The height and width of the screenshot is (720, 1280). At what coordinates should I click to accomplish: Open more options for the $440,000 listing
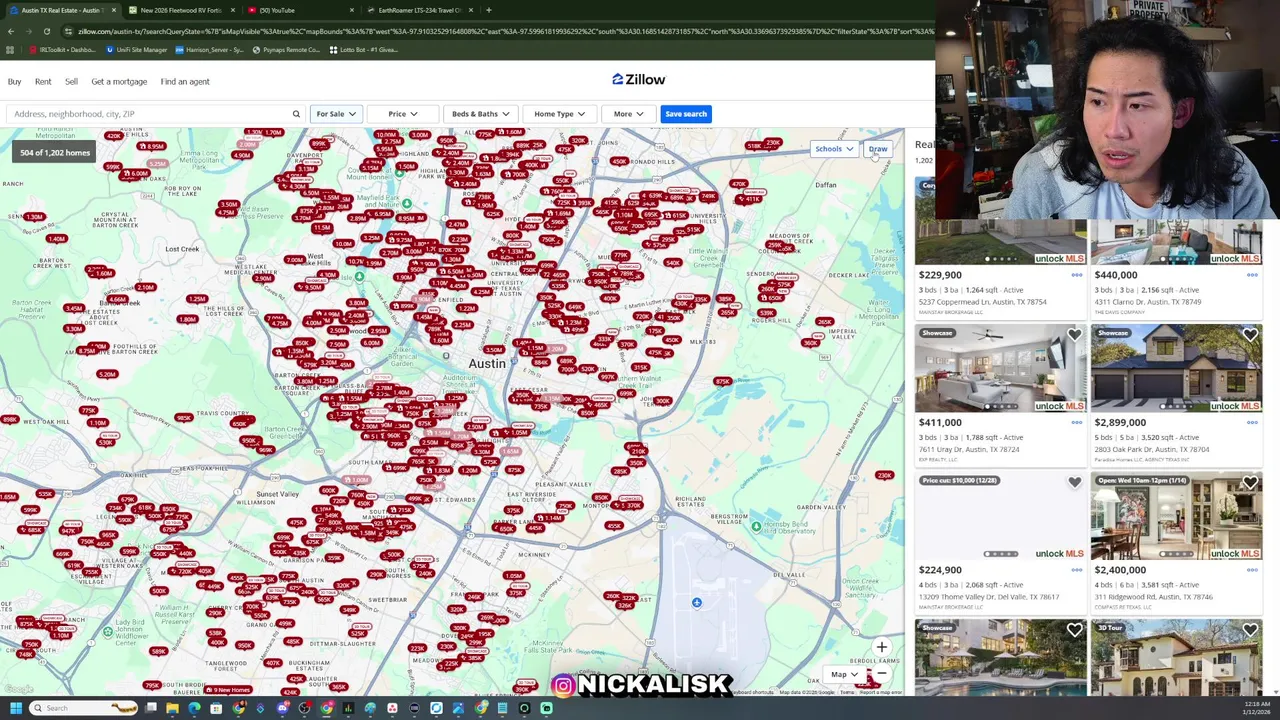point(1252,275)
